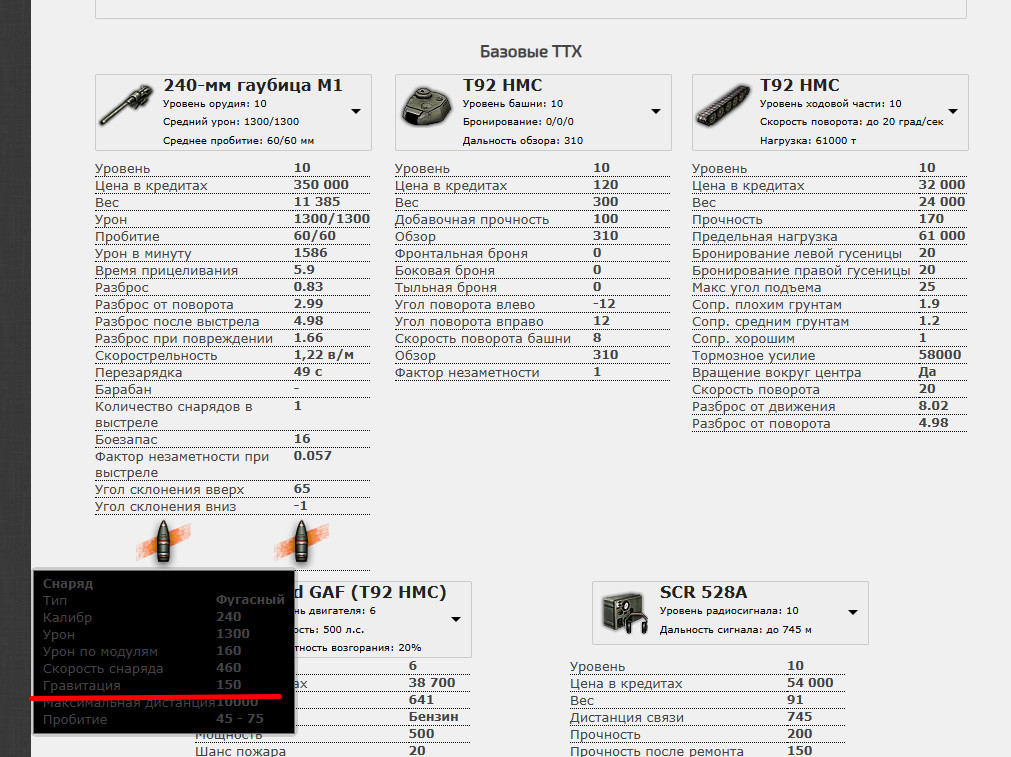1011x757 pixels.
Task: Select the second orange shell icon
Action: coord(301,541)
